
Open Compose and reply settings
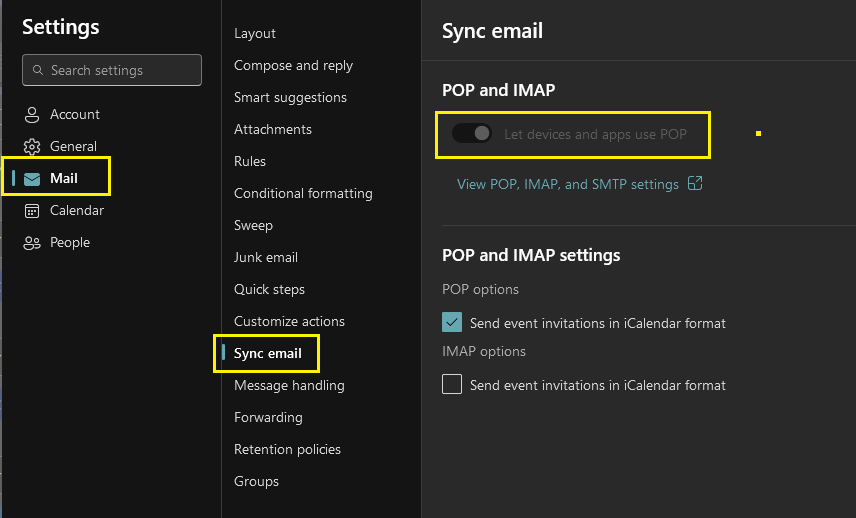(293, 66)
